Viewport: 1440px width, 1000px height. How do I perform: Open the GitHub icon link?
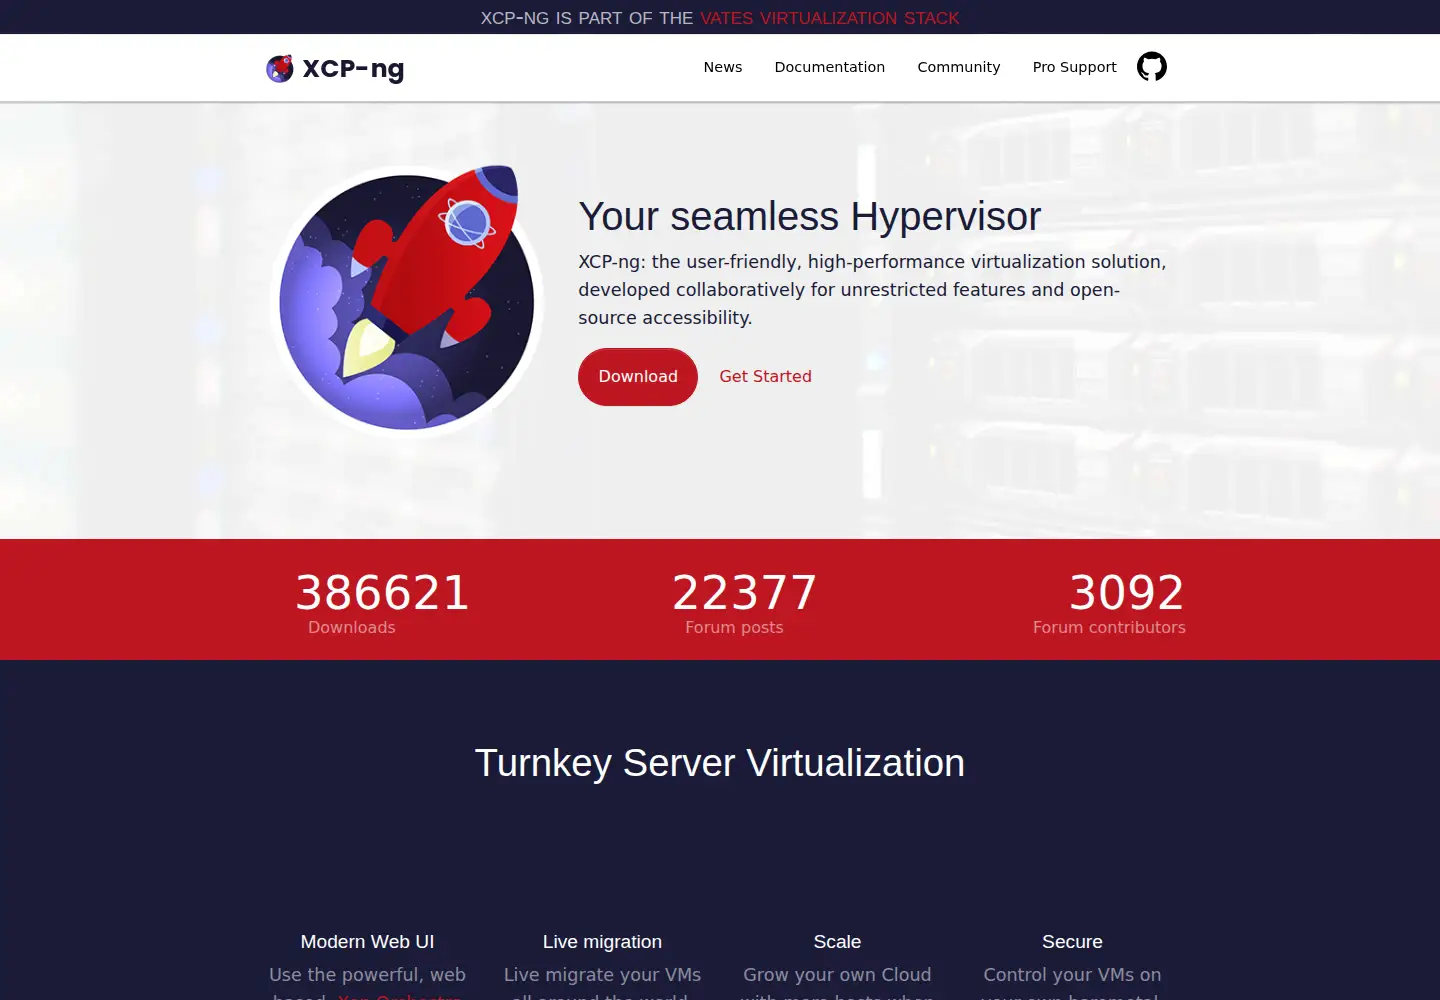(1152, 67)
